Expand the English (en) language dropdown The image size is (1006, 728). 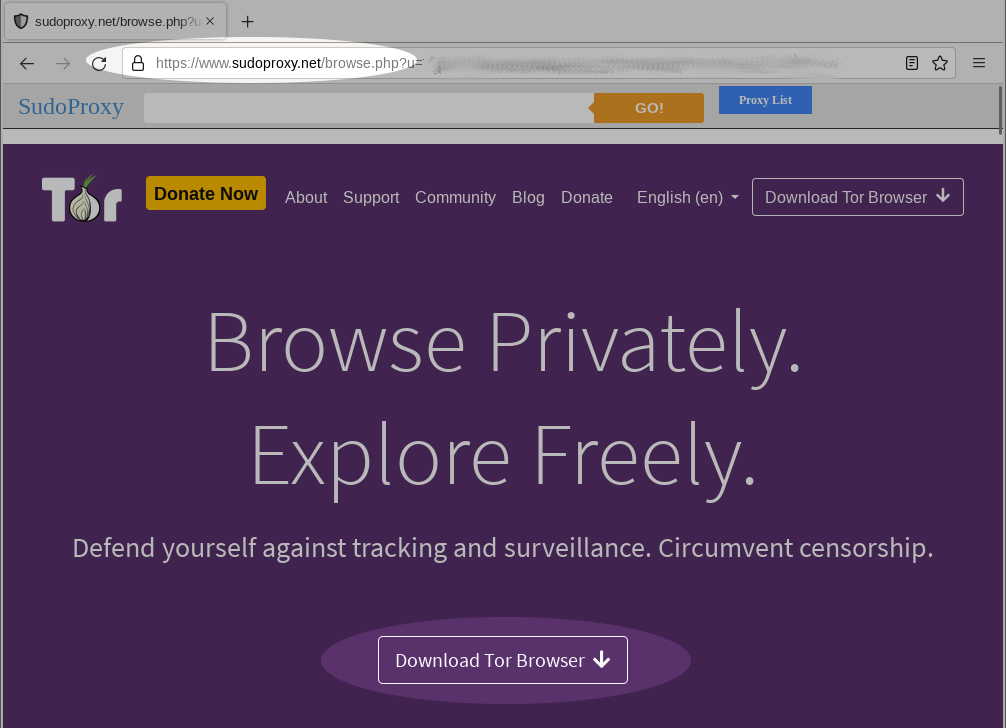click(688, 197)
